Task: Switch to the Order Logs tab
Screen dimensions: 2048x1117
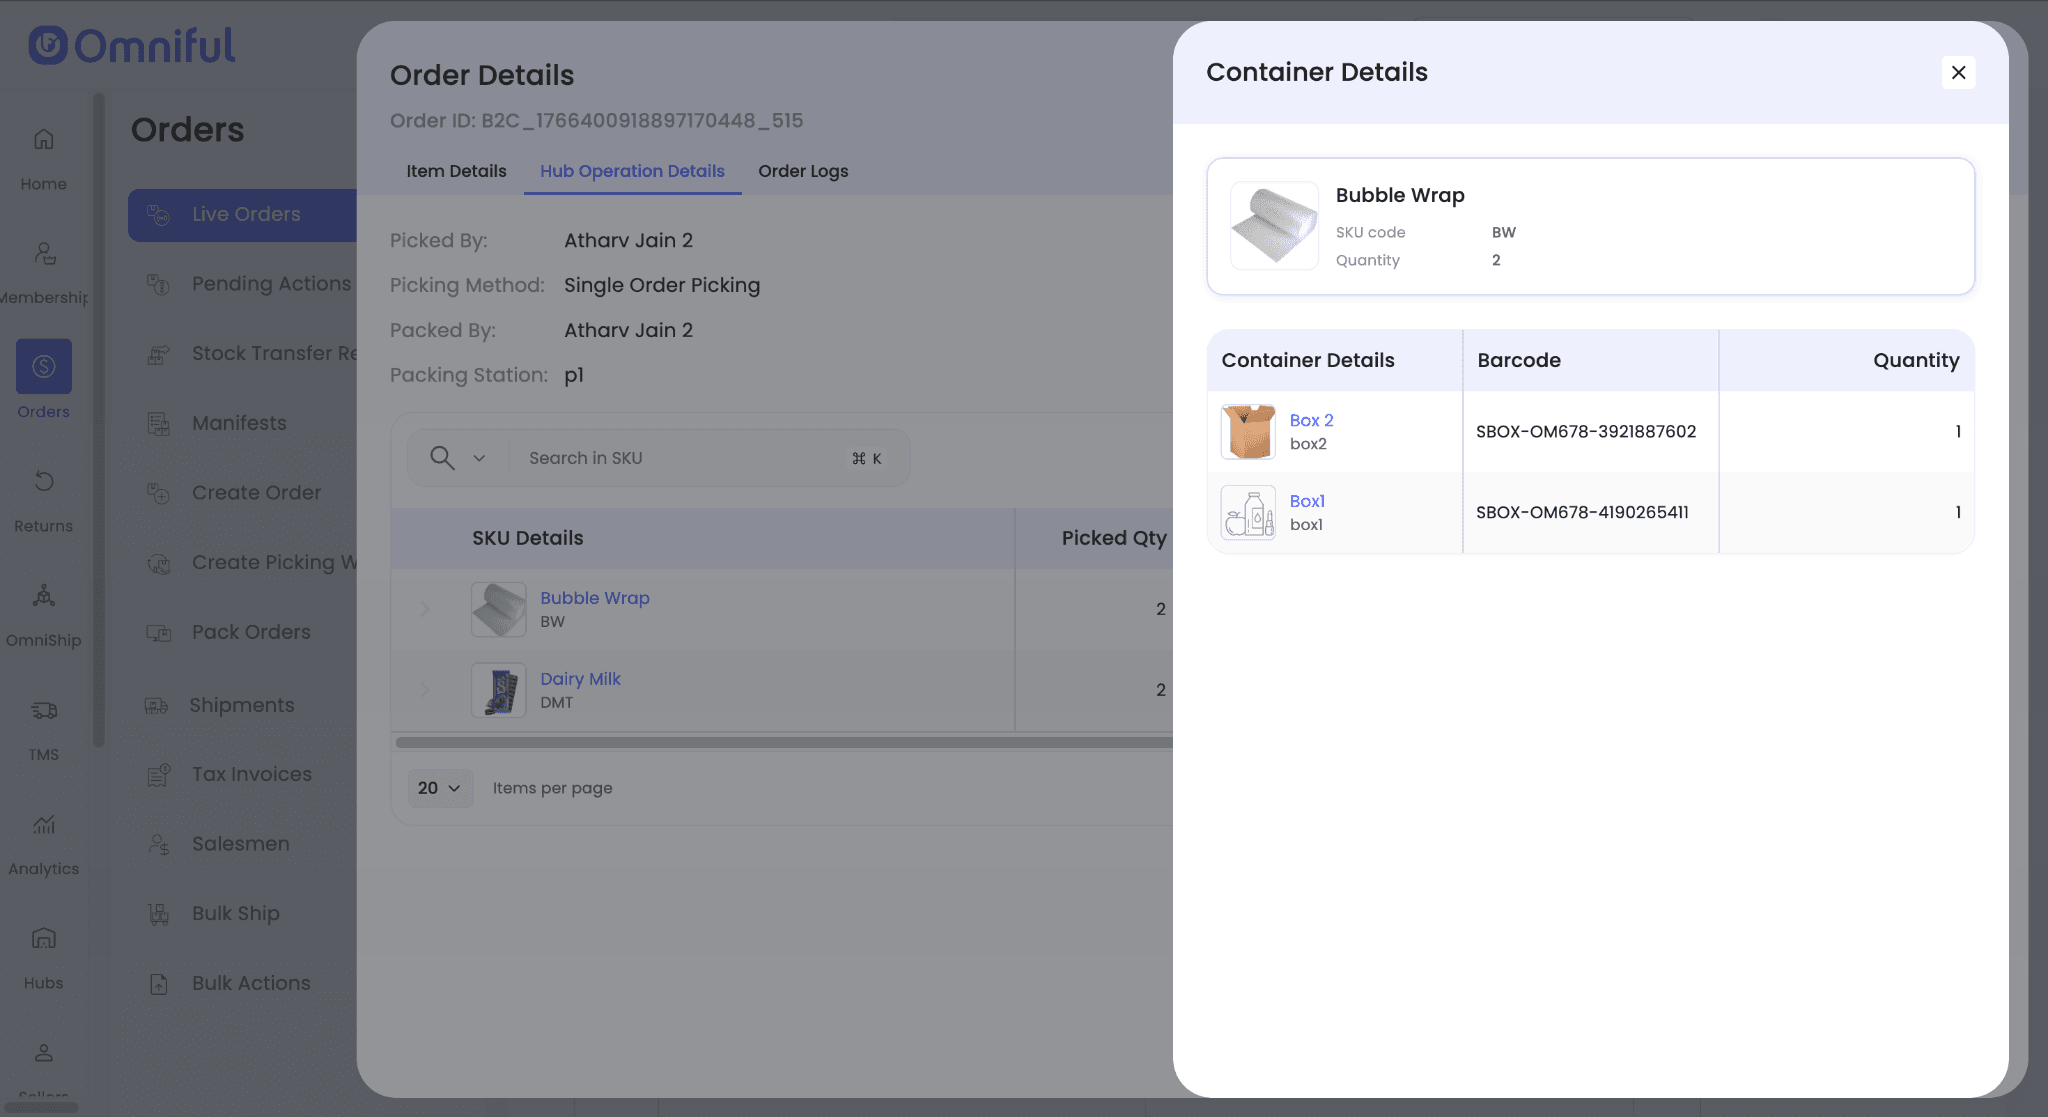Action: click(802, 171)
